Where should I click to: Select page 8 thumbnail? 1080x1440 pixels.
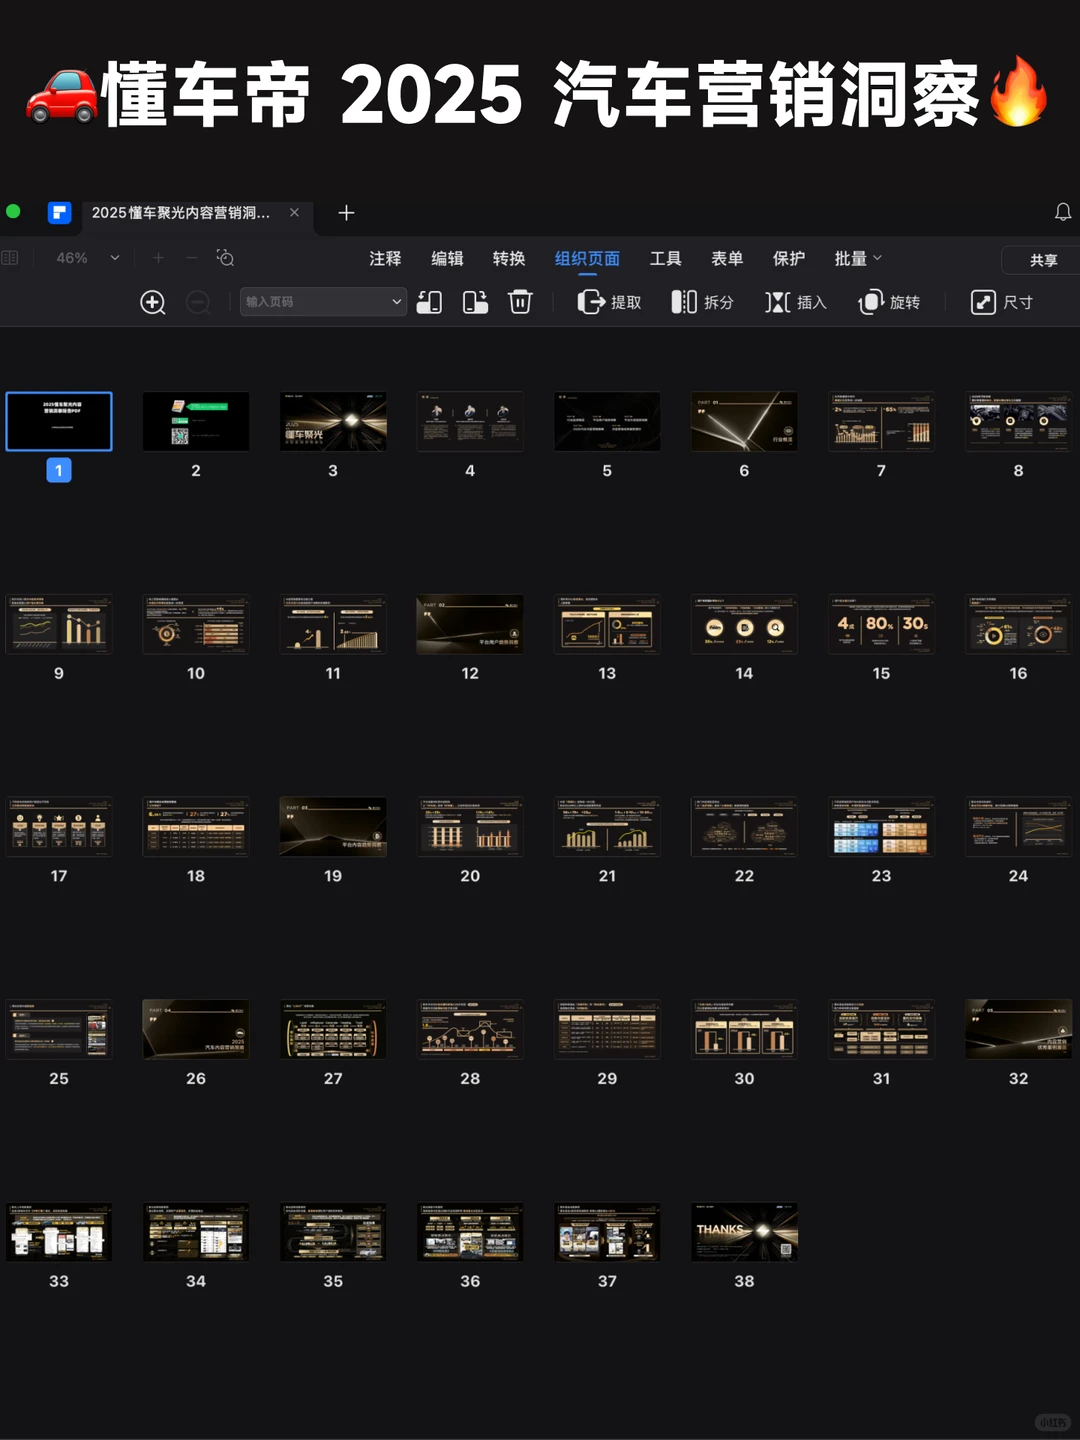coord(1018,421)
